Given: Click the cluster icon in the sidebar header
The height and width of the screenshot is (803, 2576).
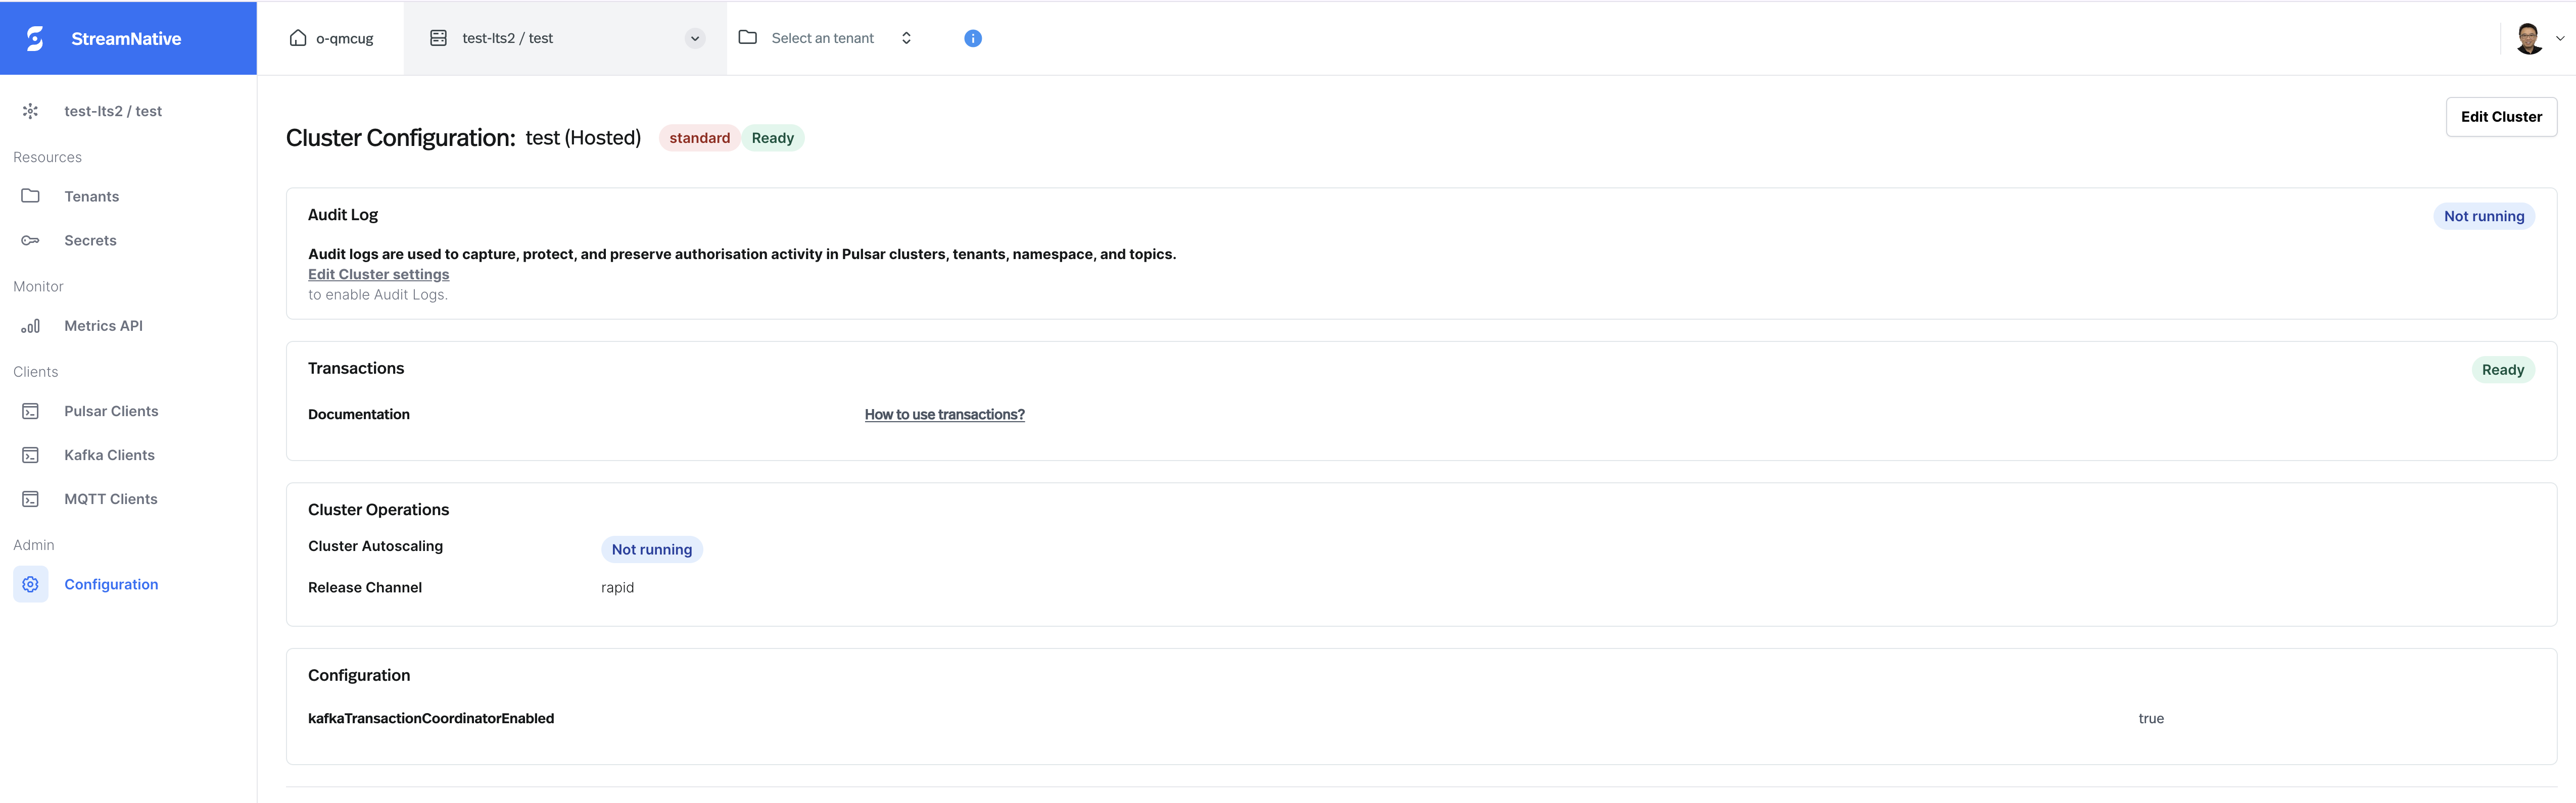Looking at the screenshot, I should [30, 111].
